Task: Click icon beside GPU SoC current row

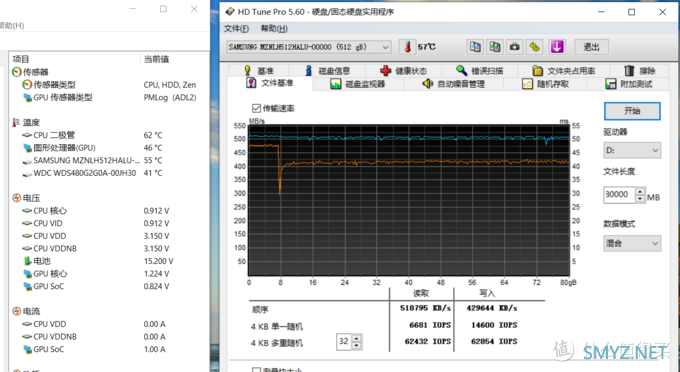Action: [27, 349]
